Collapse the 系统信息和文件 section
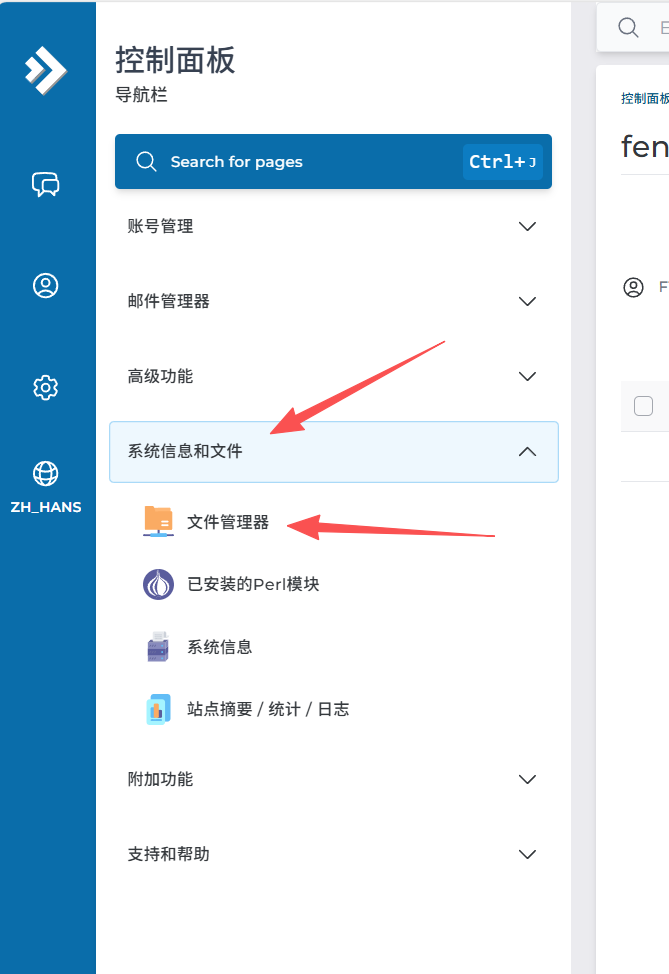 [334, 452]
